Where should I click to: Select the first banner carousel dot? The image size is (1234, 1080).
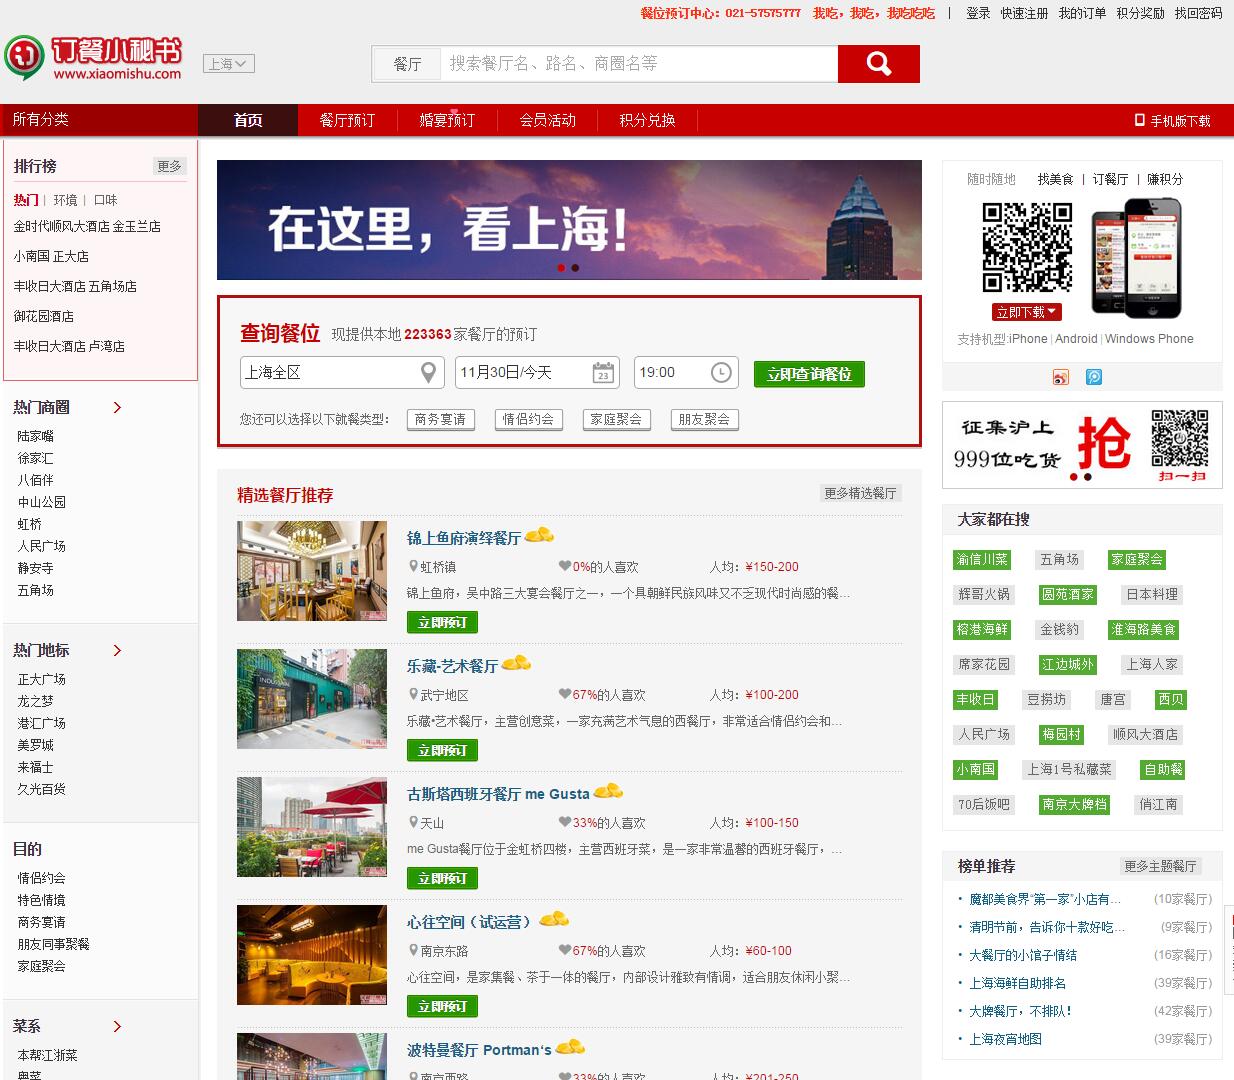point(561,268)
